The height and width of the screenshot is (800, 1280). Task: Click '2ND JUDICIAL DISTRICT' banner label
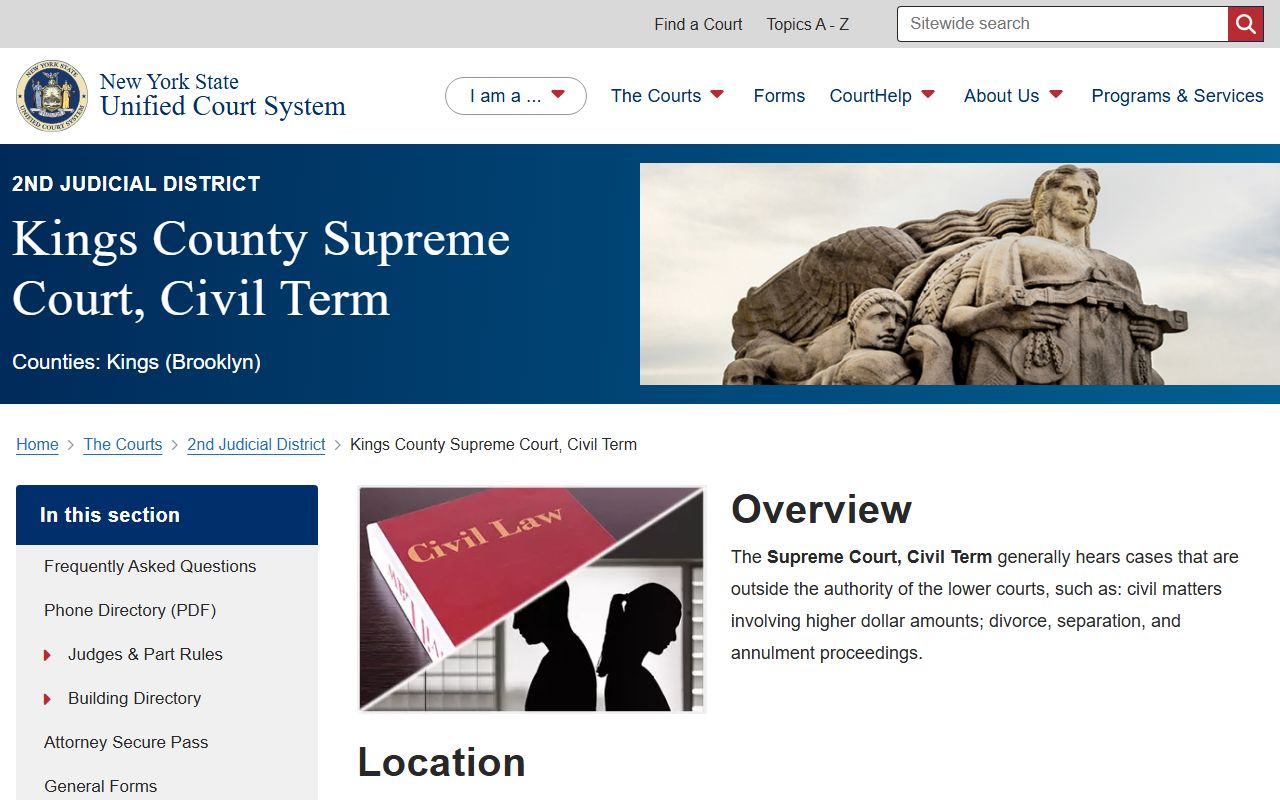coord(136,184)
